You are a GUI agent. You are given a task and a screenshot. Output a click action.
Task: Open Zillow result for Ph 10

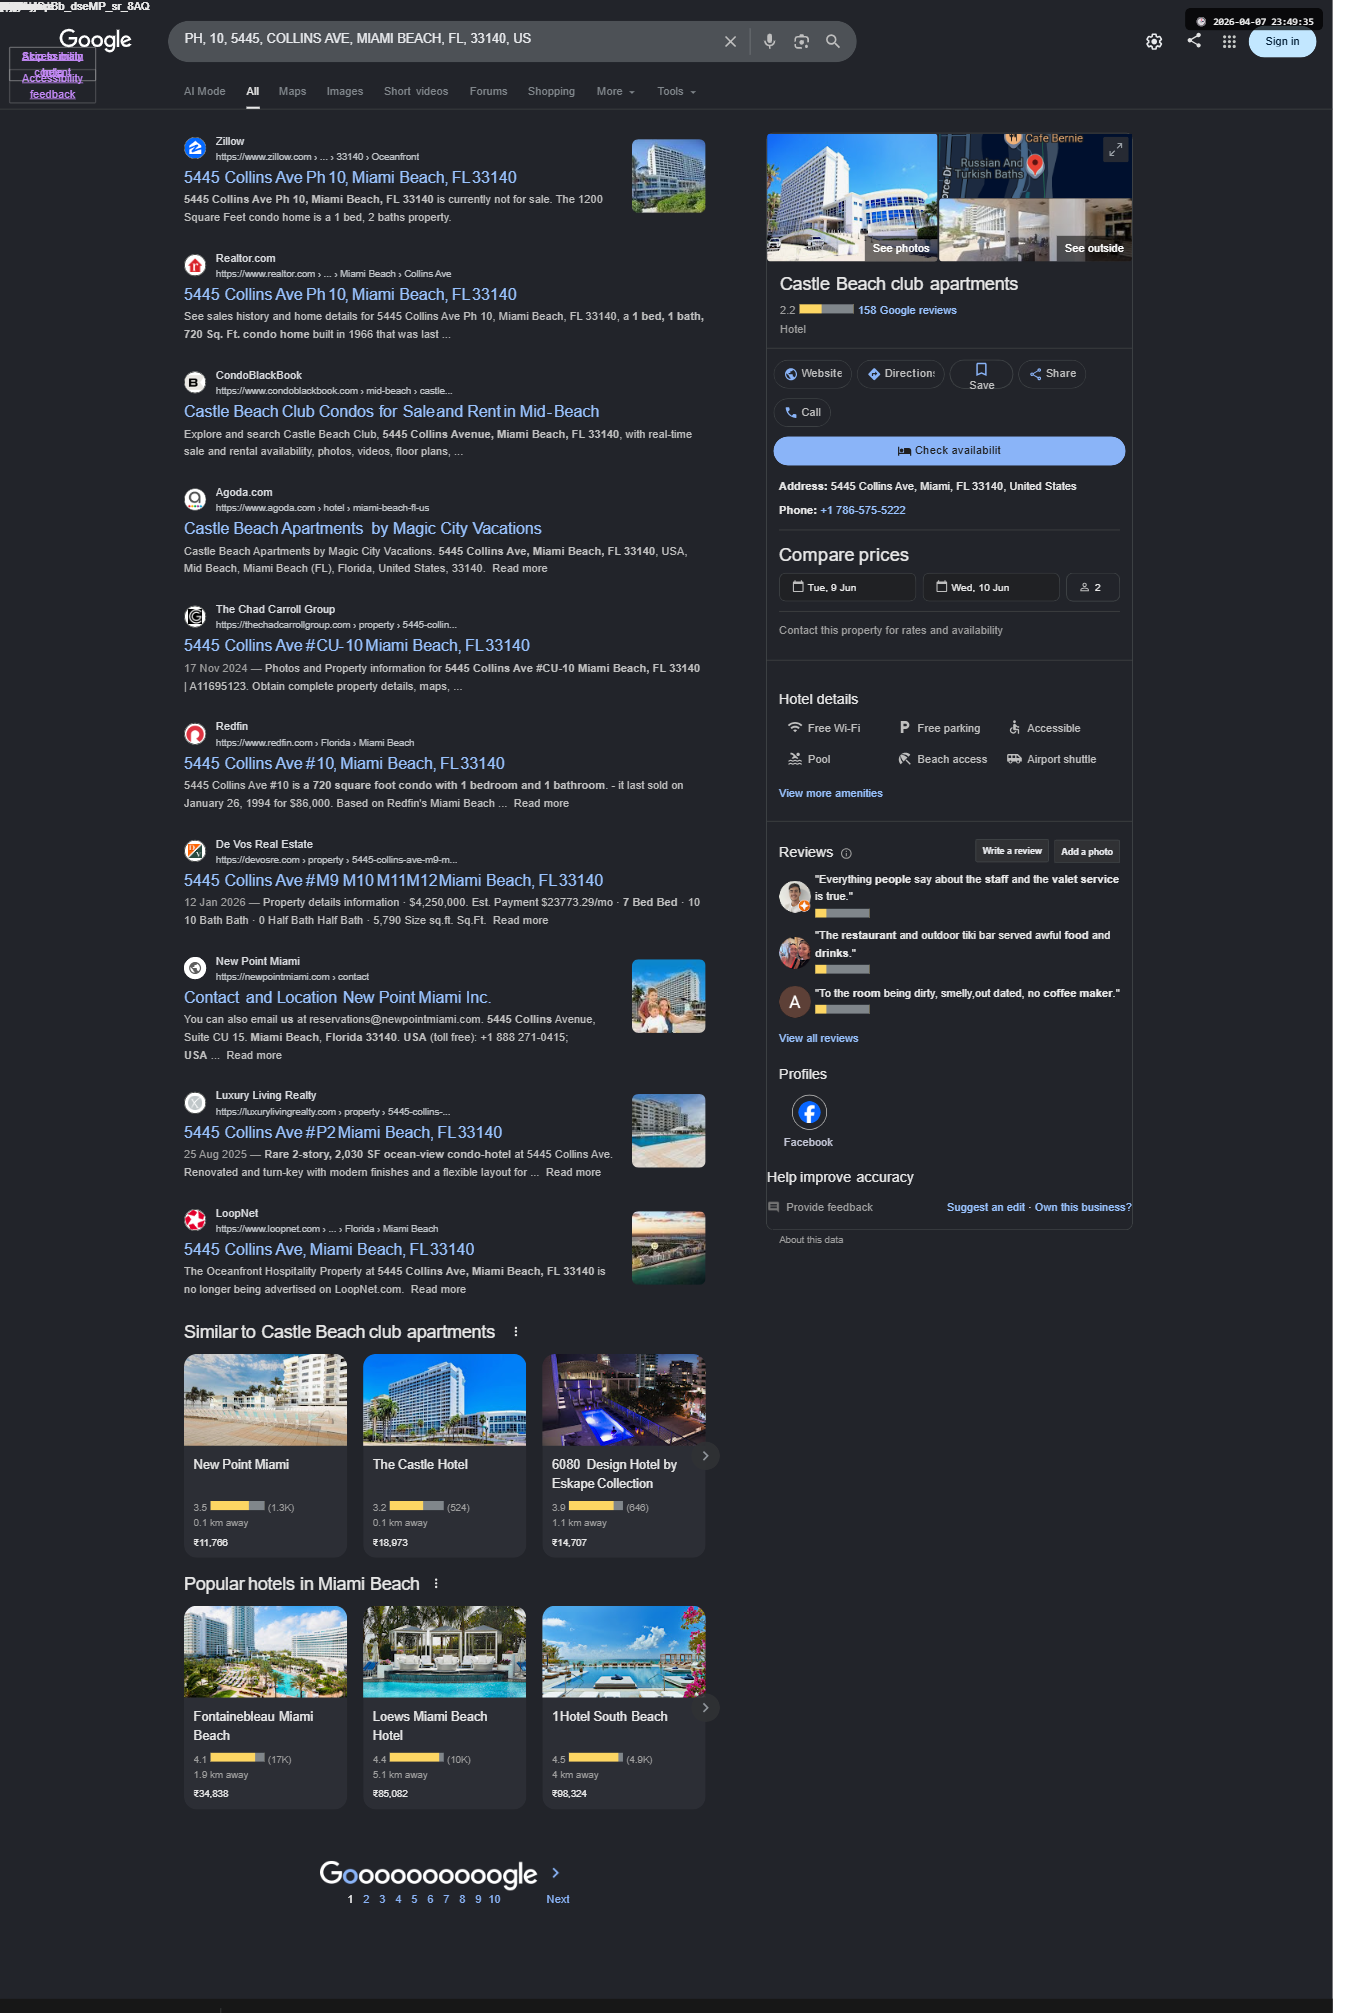350,178
